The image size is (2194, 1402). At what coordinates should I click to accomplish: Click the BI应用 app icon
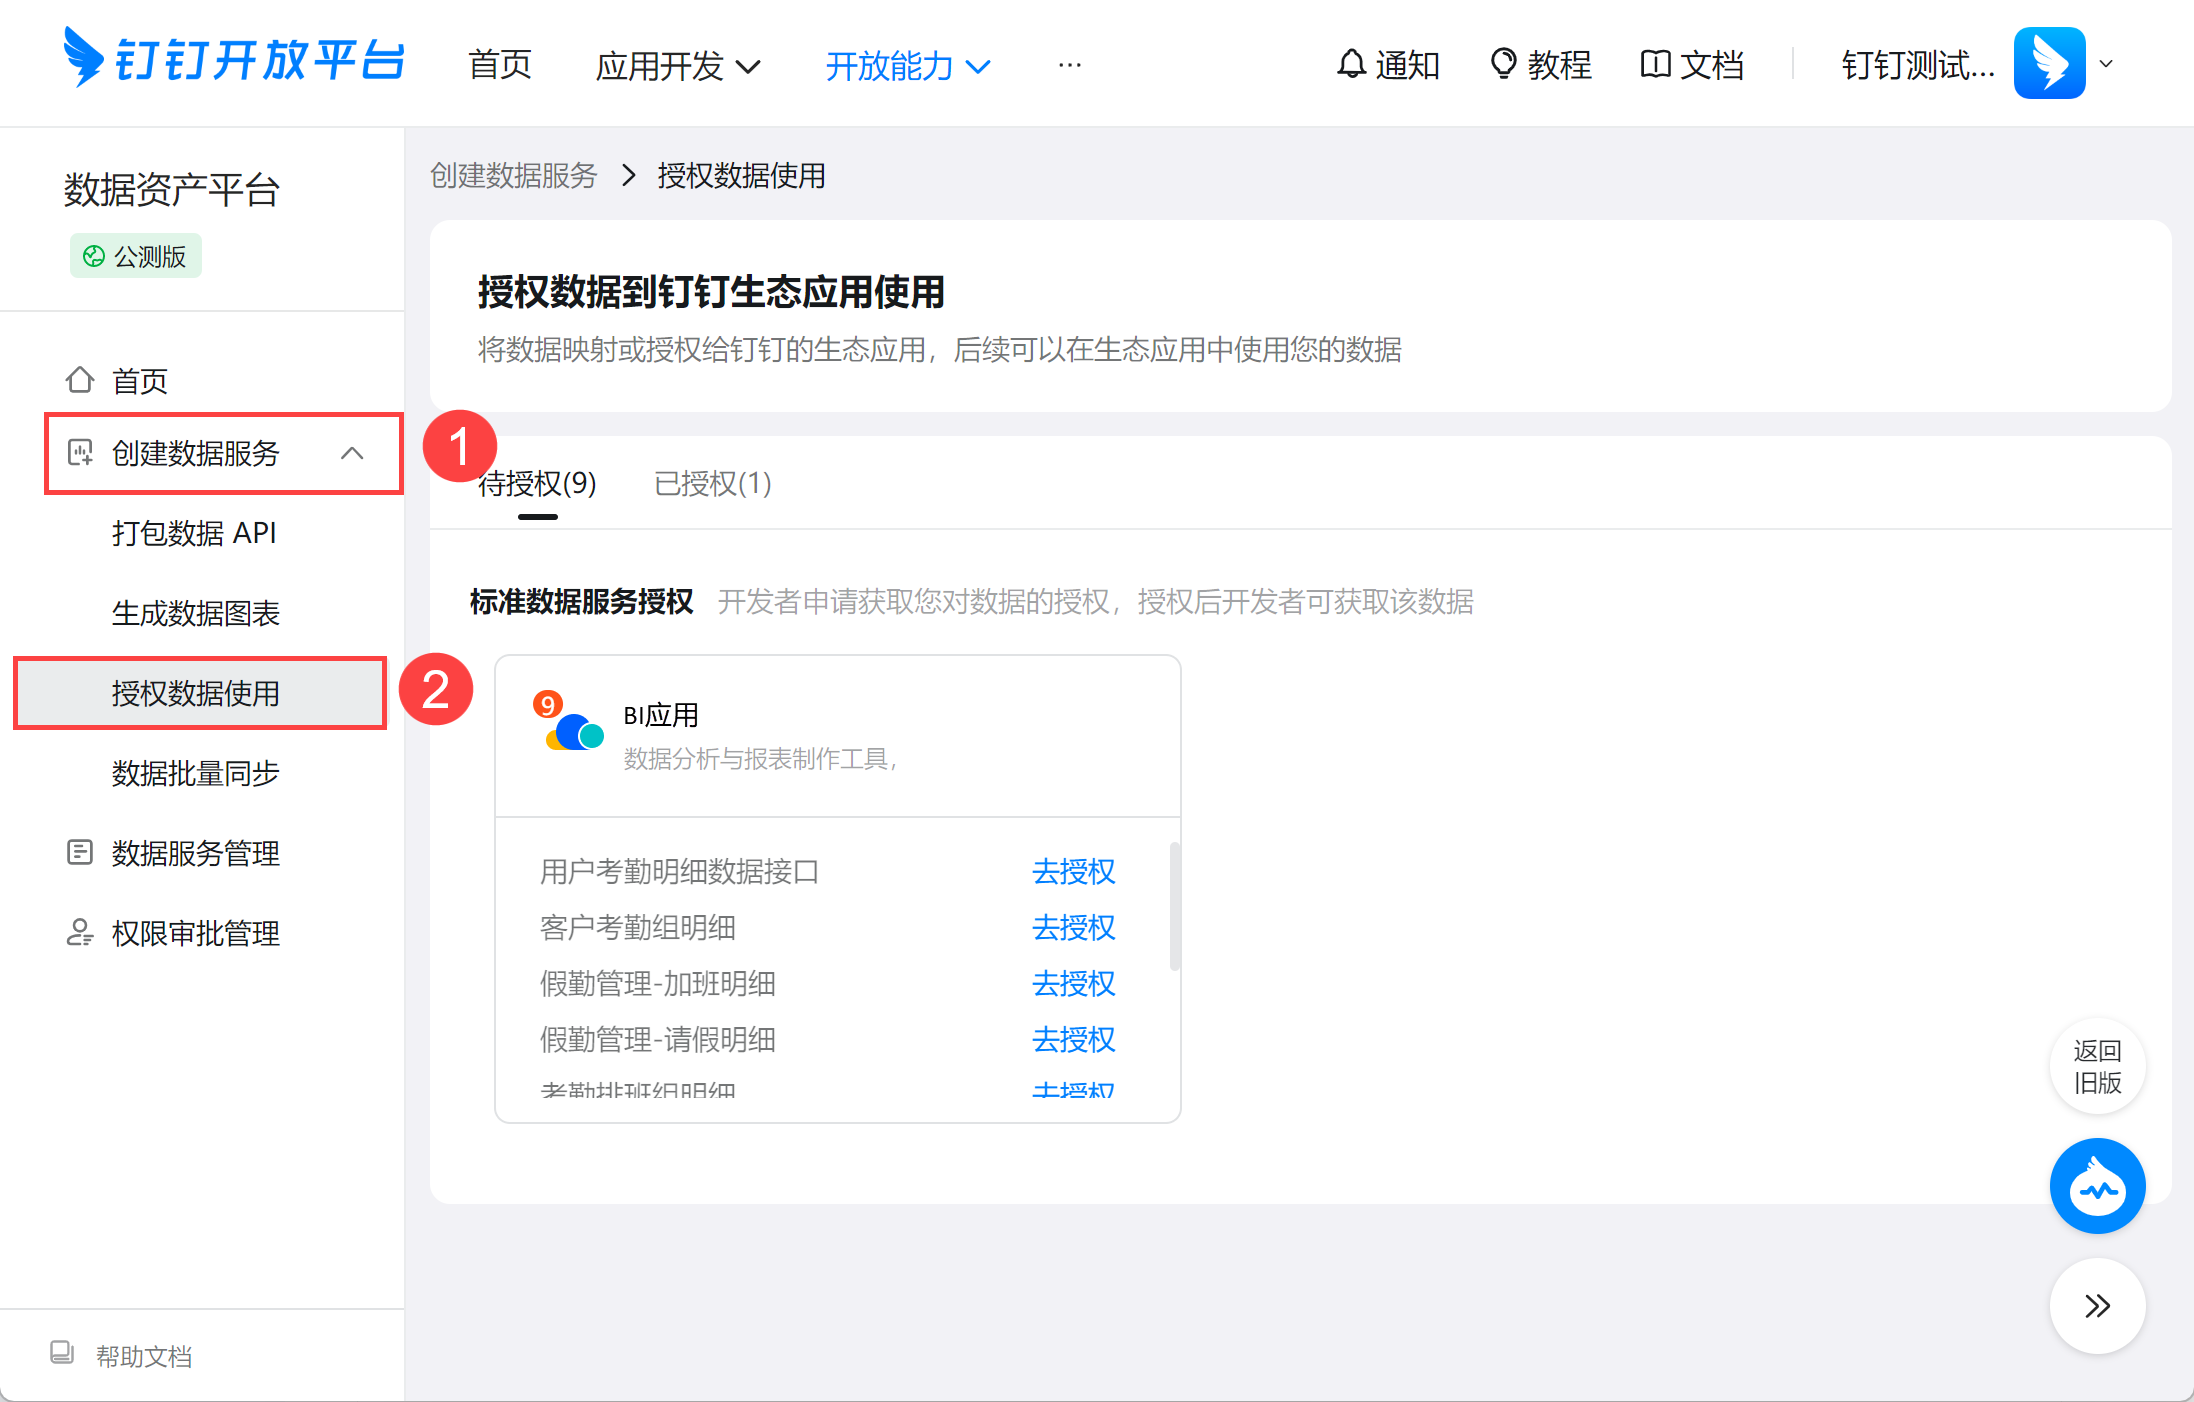pos(572,728)
